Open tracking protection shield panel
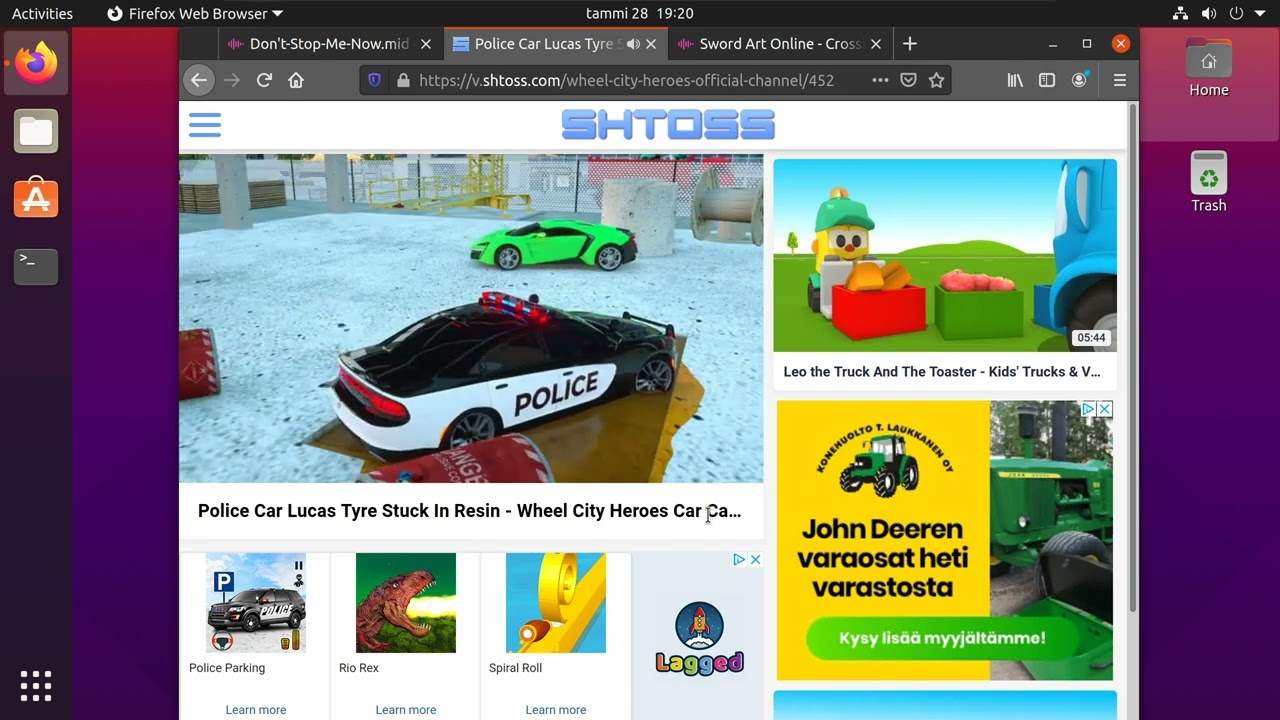 pyautogui.click(x=374, y=80)
